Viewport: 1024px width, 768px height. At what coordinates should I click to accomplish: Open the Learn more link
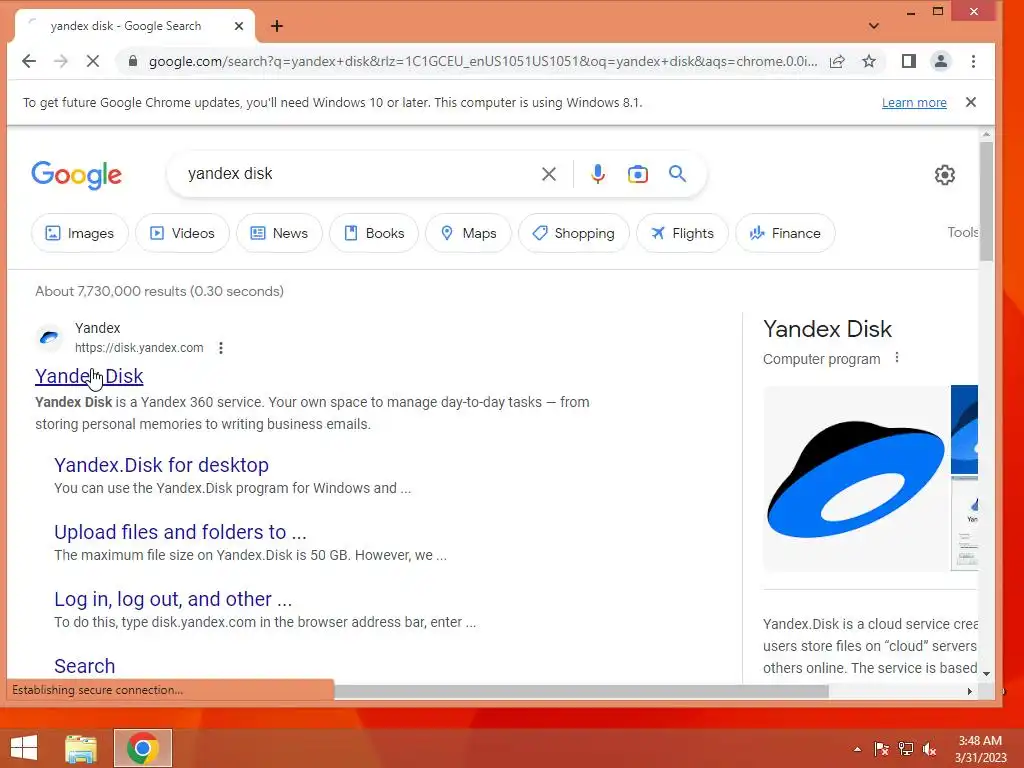914,103
